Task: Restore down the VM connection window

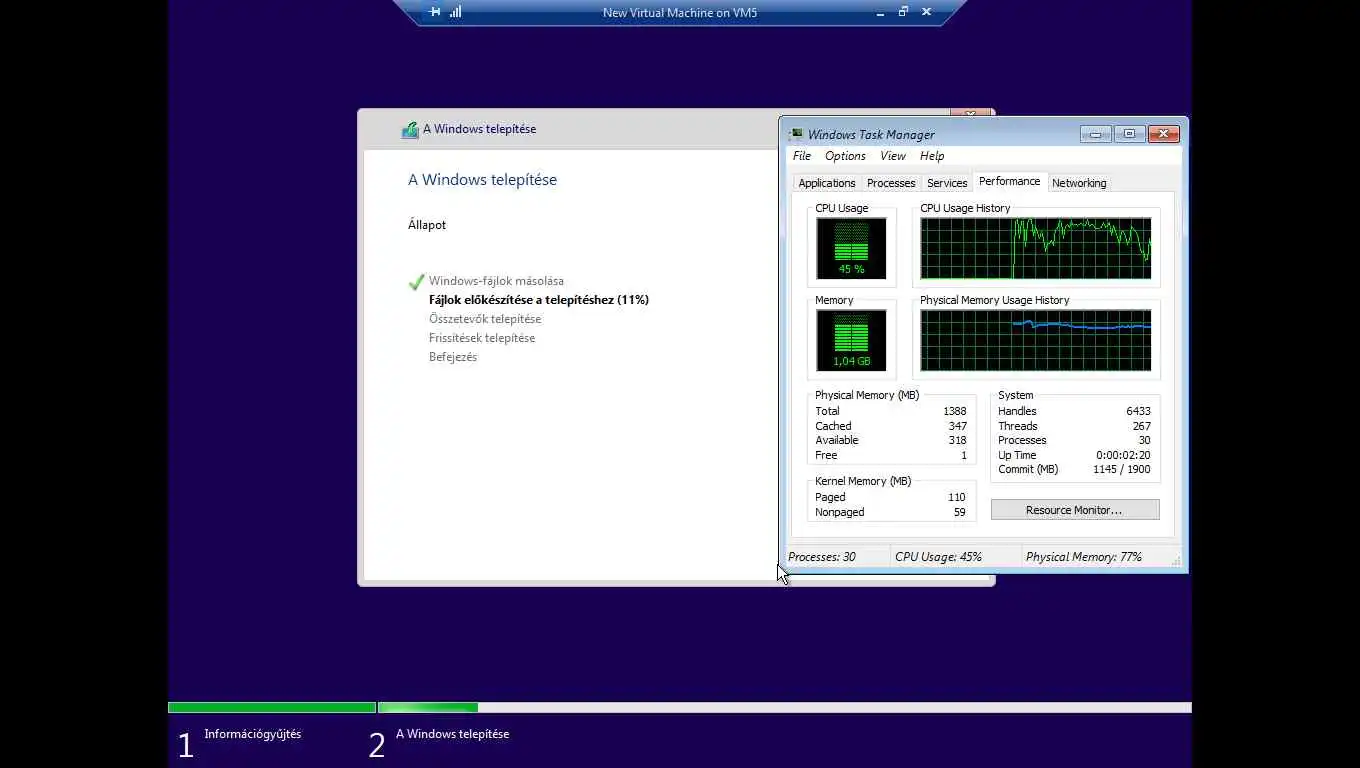Action: tap(903, 12)
